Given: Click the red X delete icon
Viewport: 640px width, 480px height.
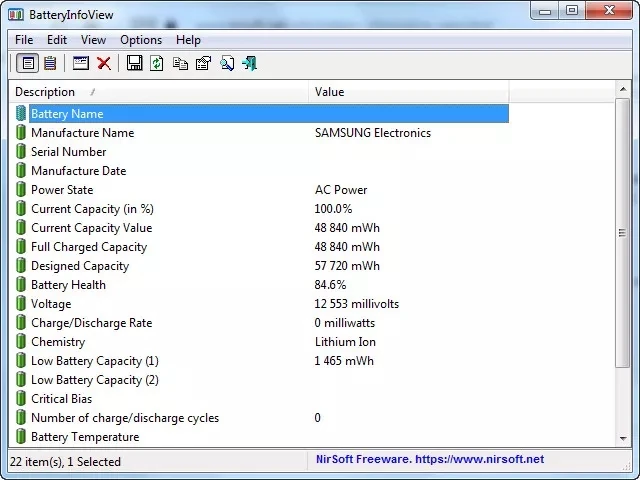Looking at the screenshot, I should [104, 63].
